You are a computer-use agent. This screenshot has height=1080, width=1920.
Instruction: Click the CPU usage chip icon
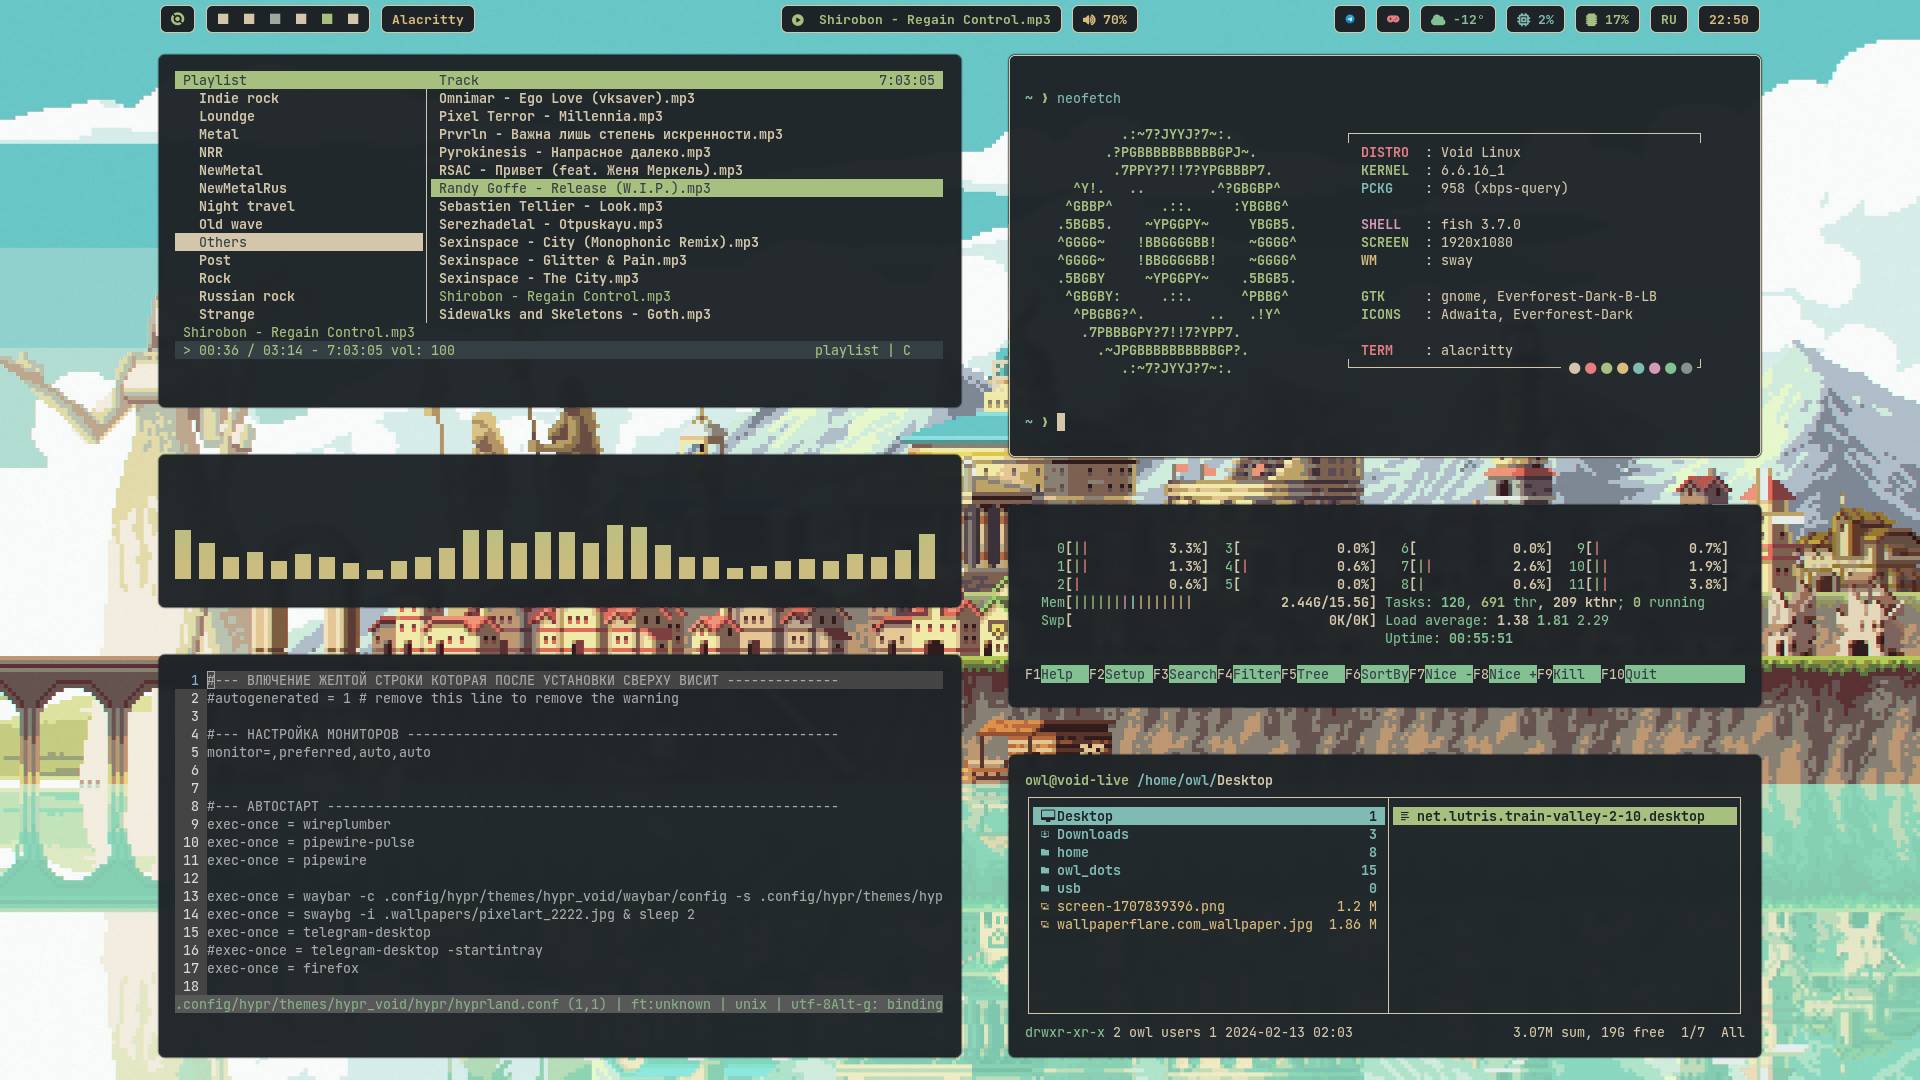pyautogui.click(x=1523, y=19)
